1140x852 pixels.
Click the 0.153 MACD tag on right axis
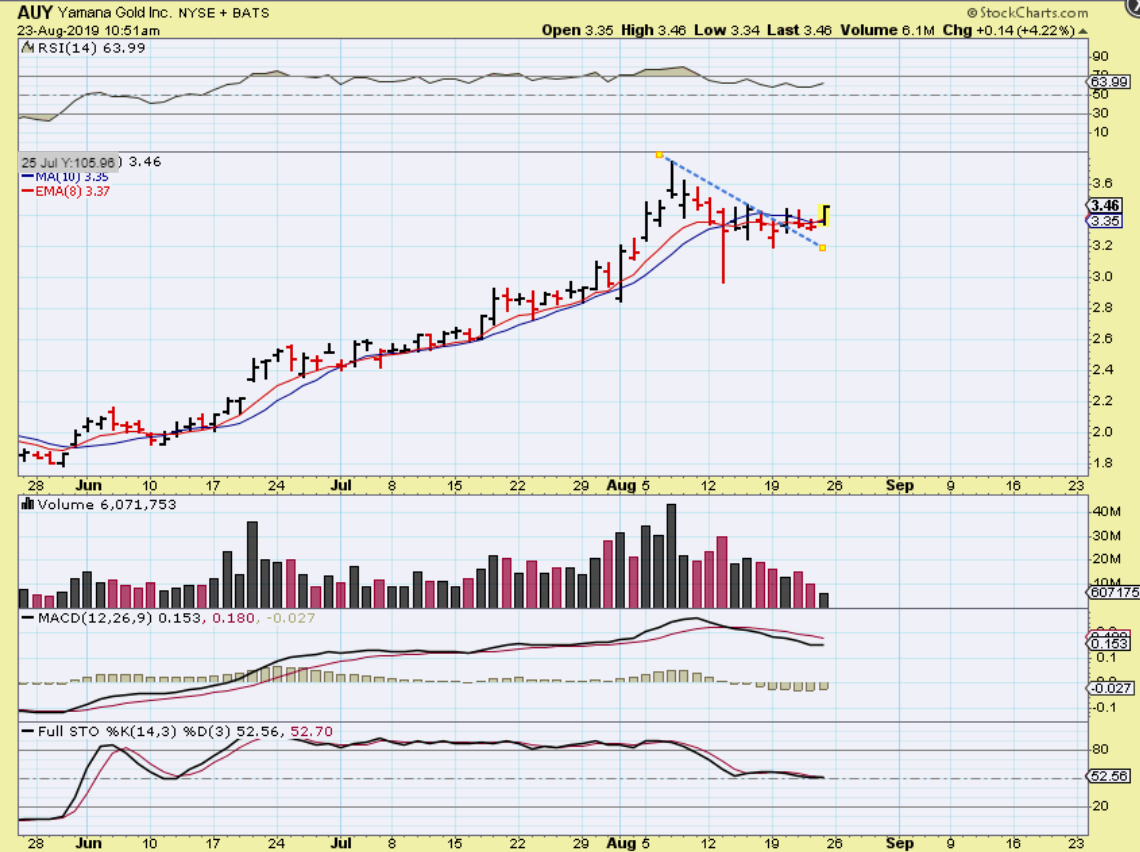[1109, 643]
